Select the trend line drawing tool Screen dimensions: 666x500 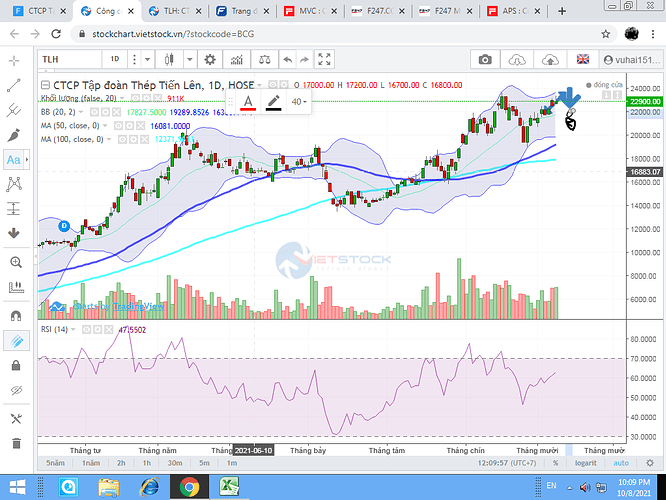14,85
